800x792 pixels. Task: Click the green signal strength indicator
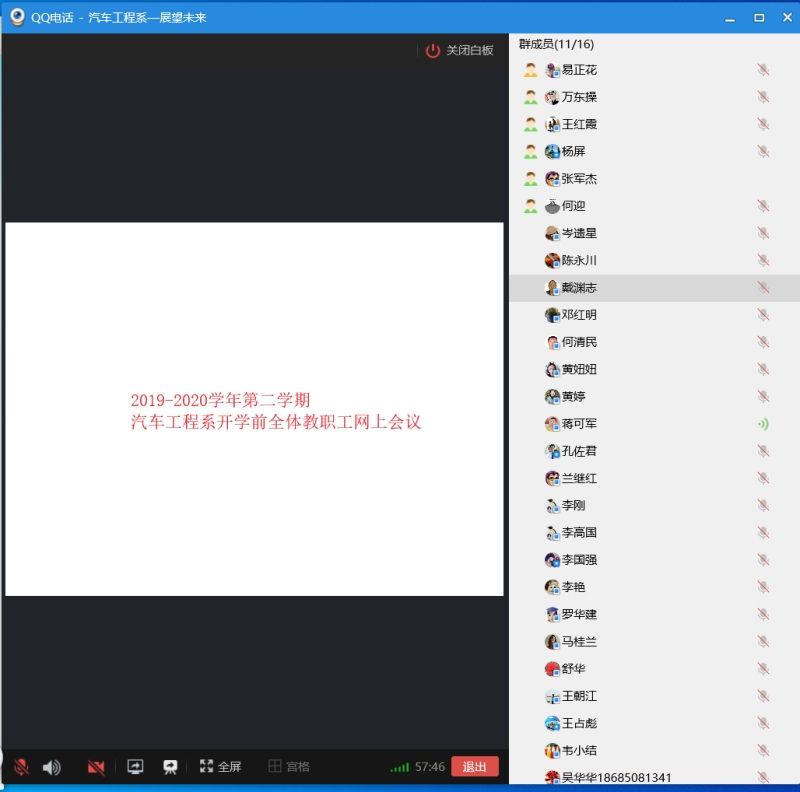(399, 767)
